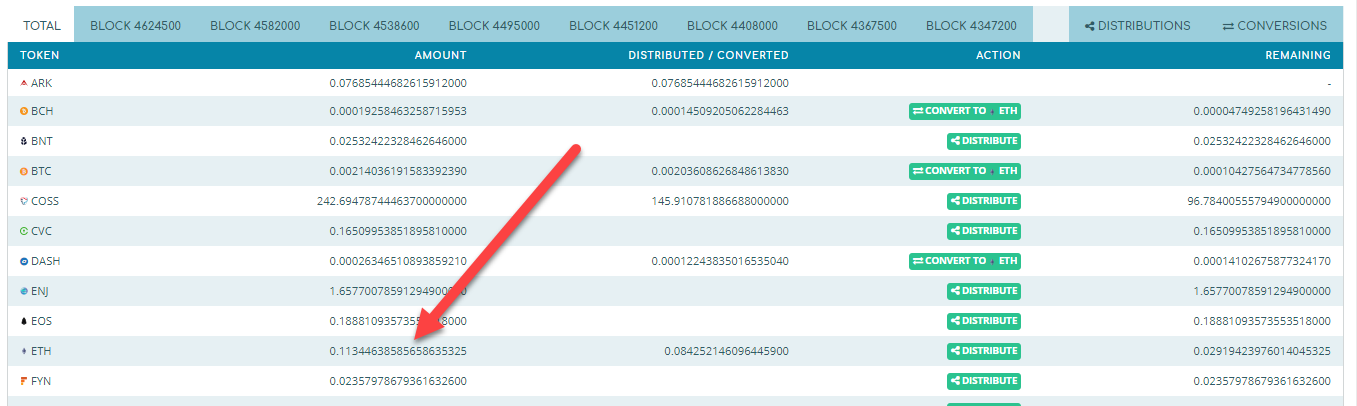Click the ETH diamond icon

point(24,352)
